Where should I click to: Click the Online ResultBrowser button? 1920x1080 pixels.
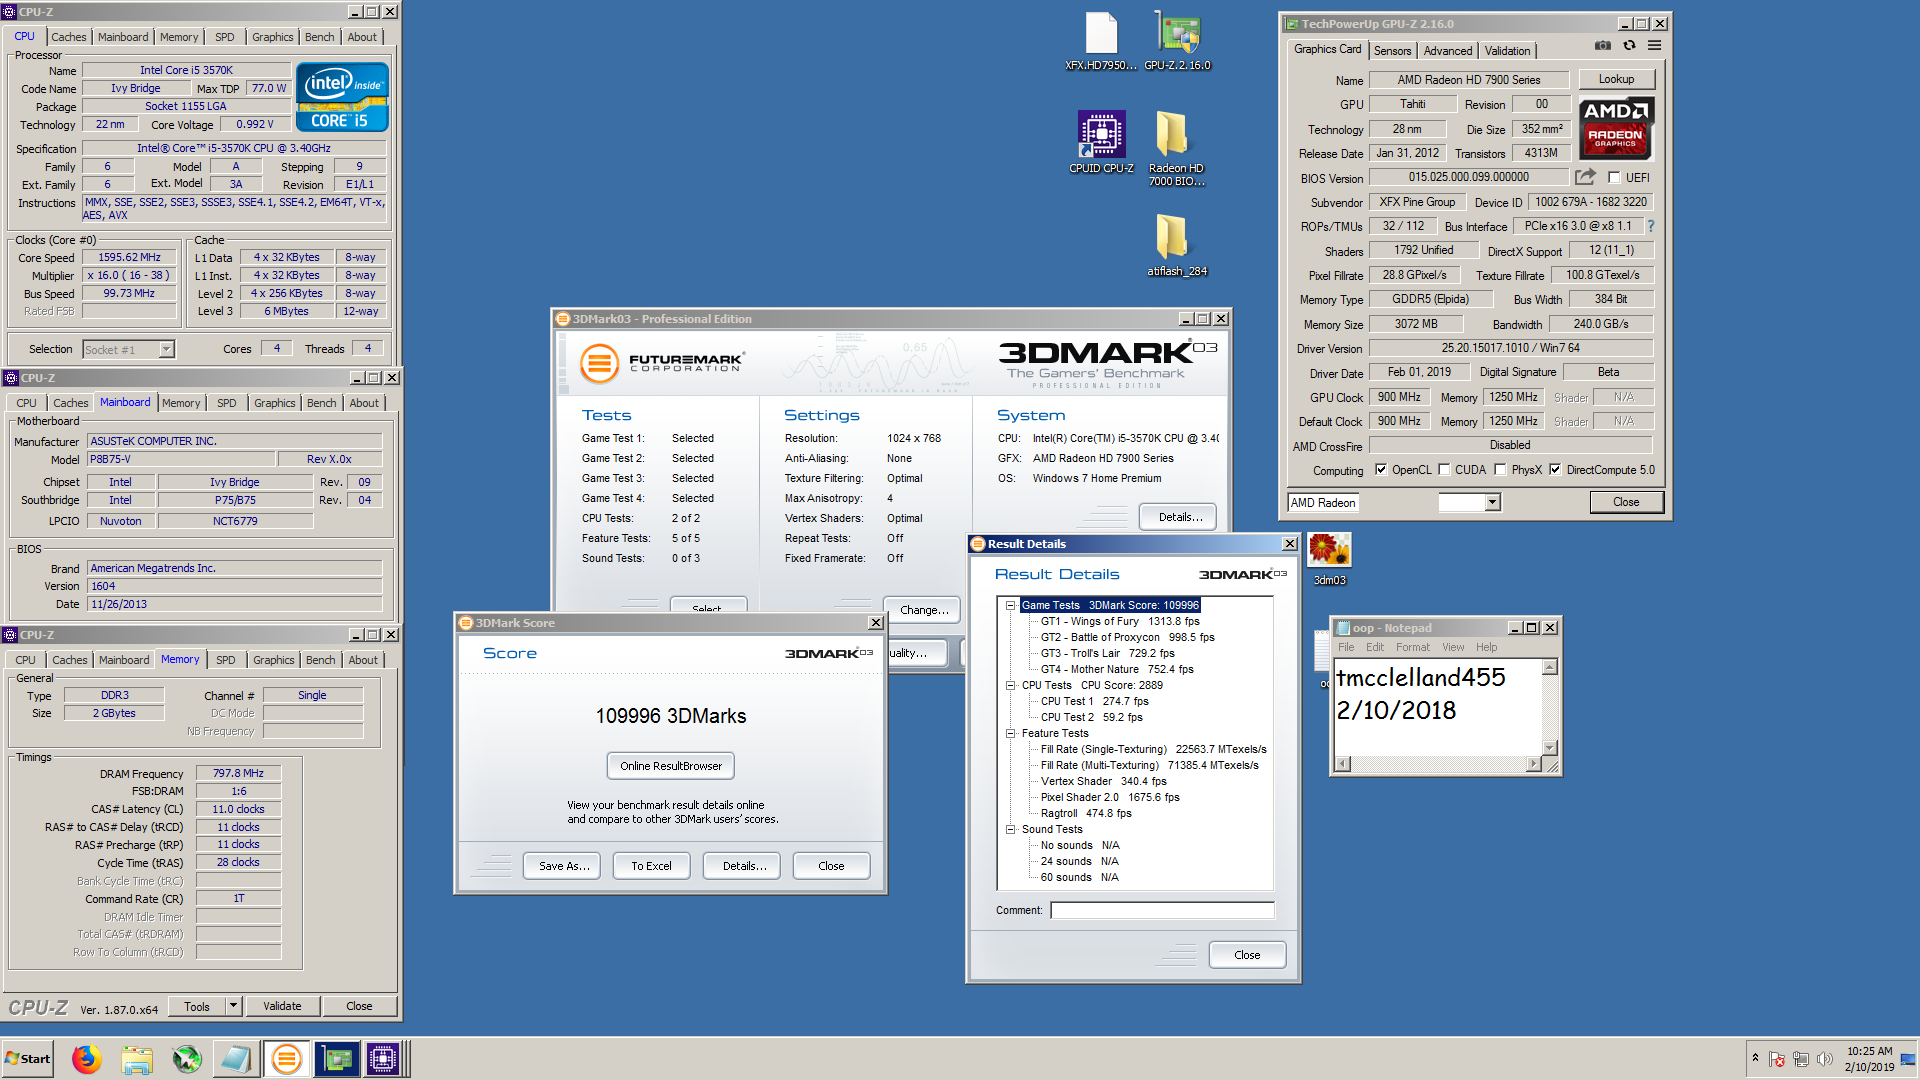point(671,766)
